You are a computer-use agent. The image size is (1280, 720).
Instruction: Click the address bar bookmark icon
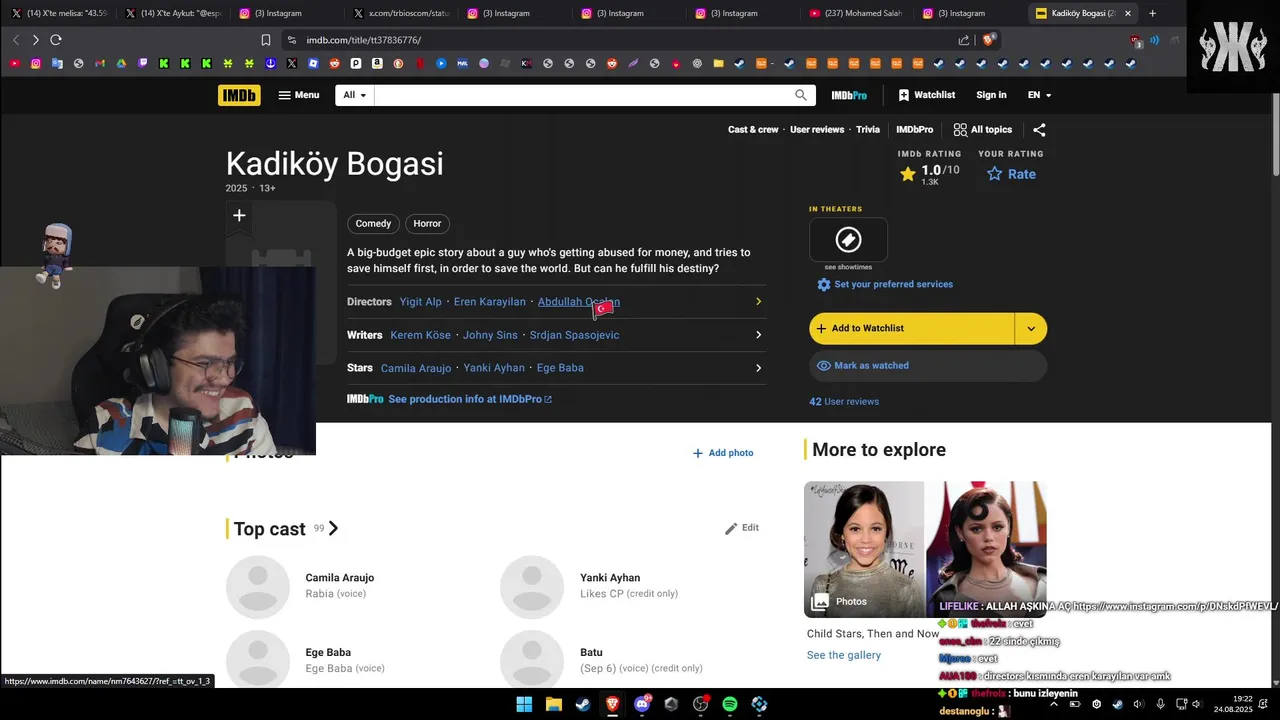pyautogui.click(x=266, y=40)
